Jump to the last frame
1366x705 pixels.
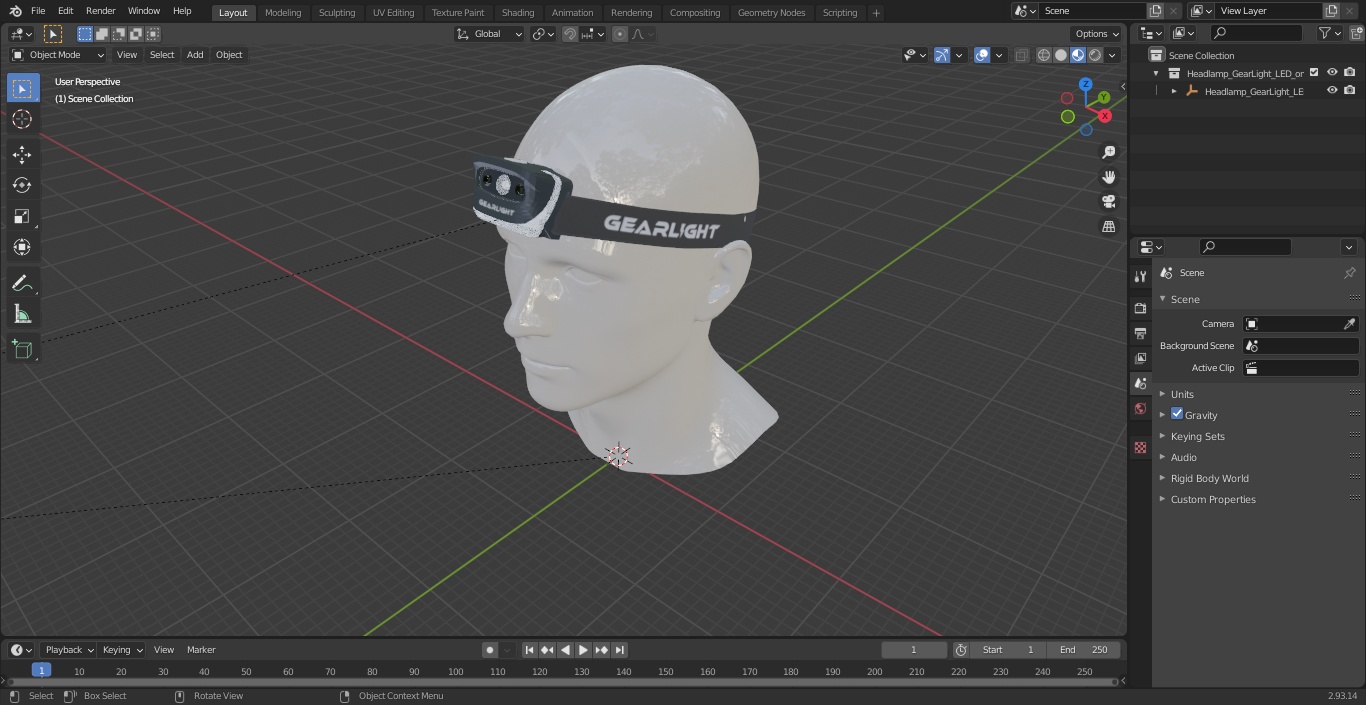pos(620,650)
